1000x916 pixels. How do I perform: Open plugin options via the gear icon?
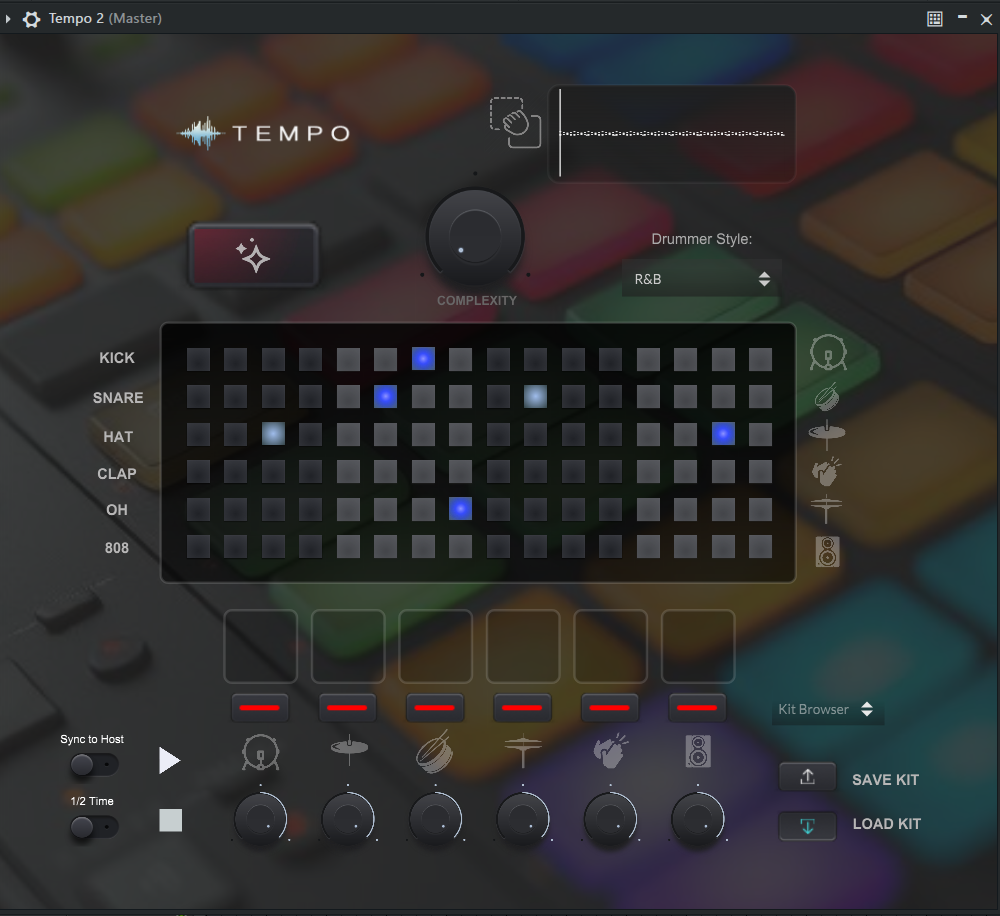31,19
